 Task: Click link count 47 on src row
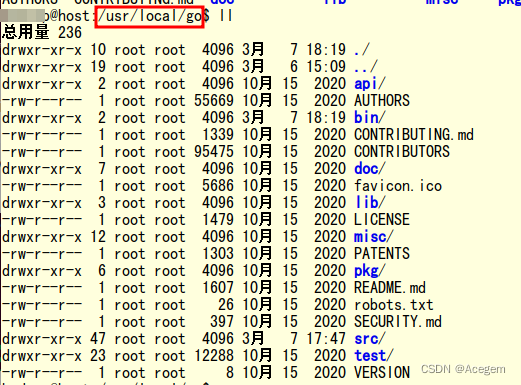[98, 339]
